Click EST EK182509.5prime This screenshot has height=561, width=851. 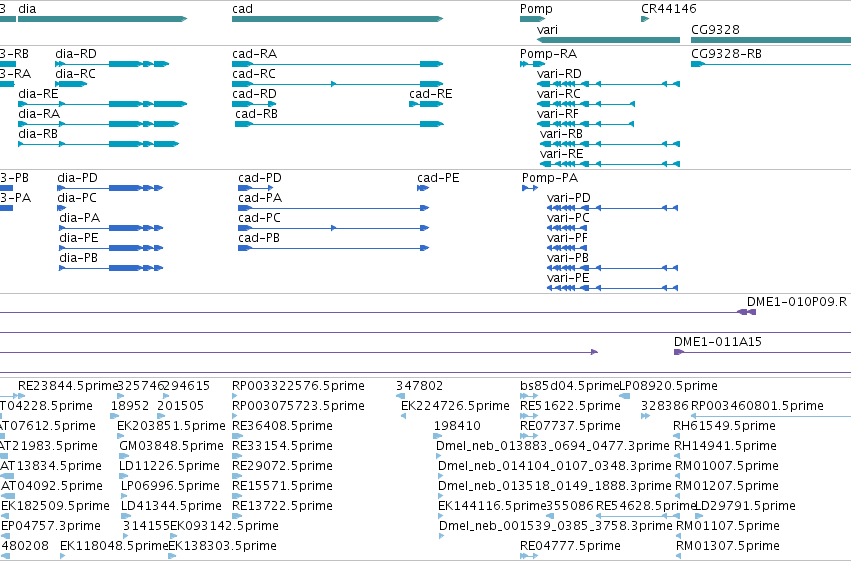(x=55, y=506)
